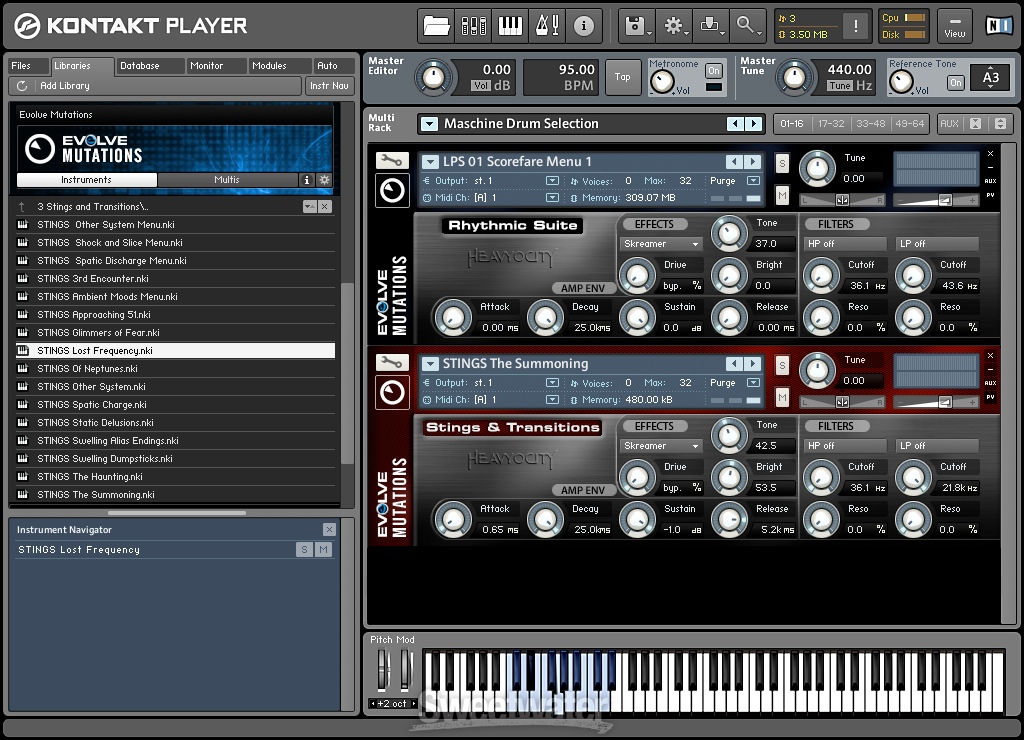This screenshot has height=740, width=1024.
Task: Open the purge download icon menu
Action: (711, 26)
